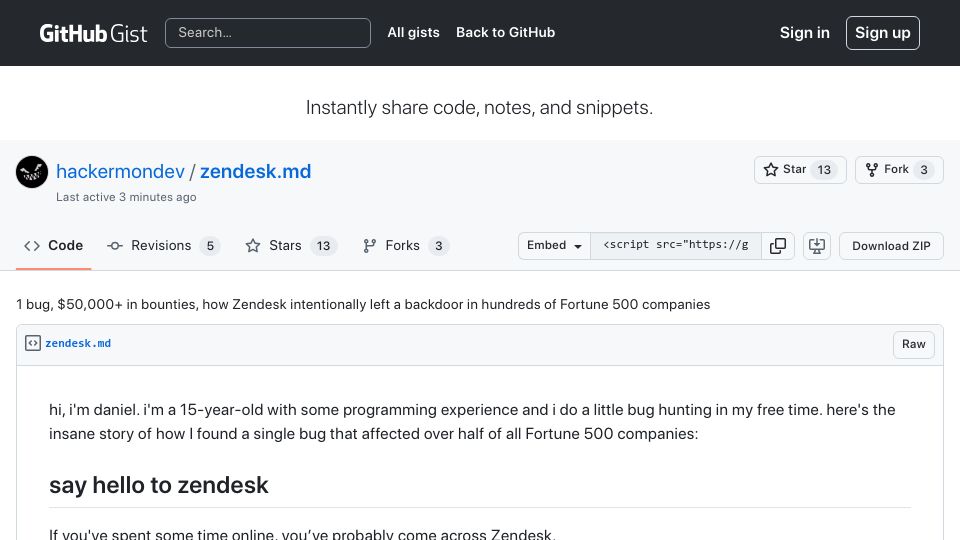Screen dimensions: 960x540
Task: Open the GitHub Gist logo home link
Action: [x=93, y=33]
